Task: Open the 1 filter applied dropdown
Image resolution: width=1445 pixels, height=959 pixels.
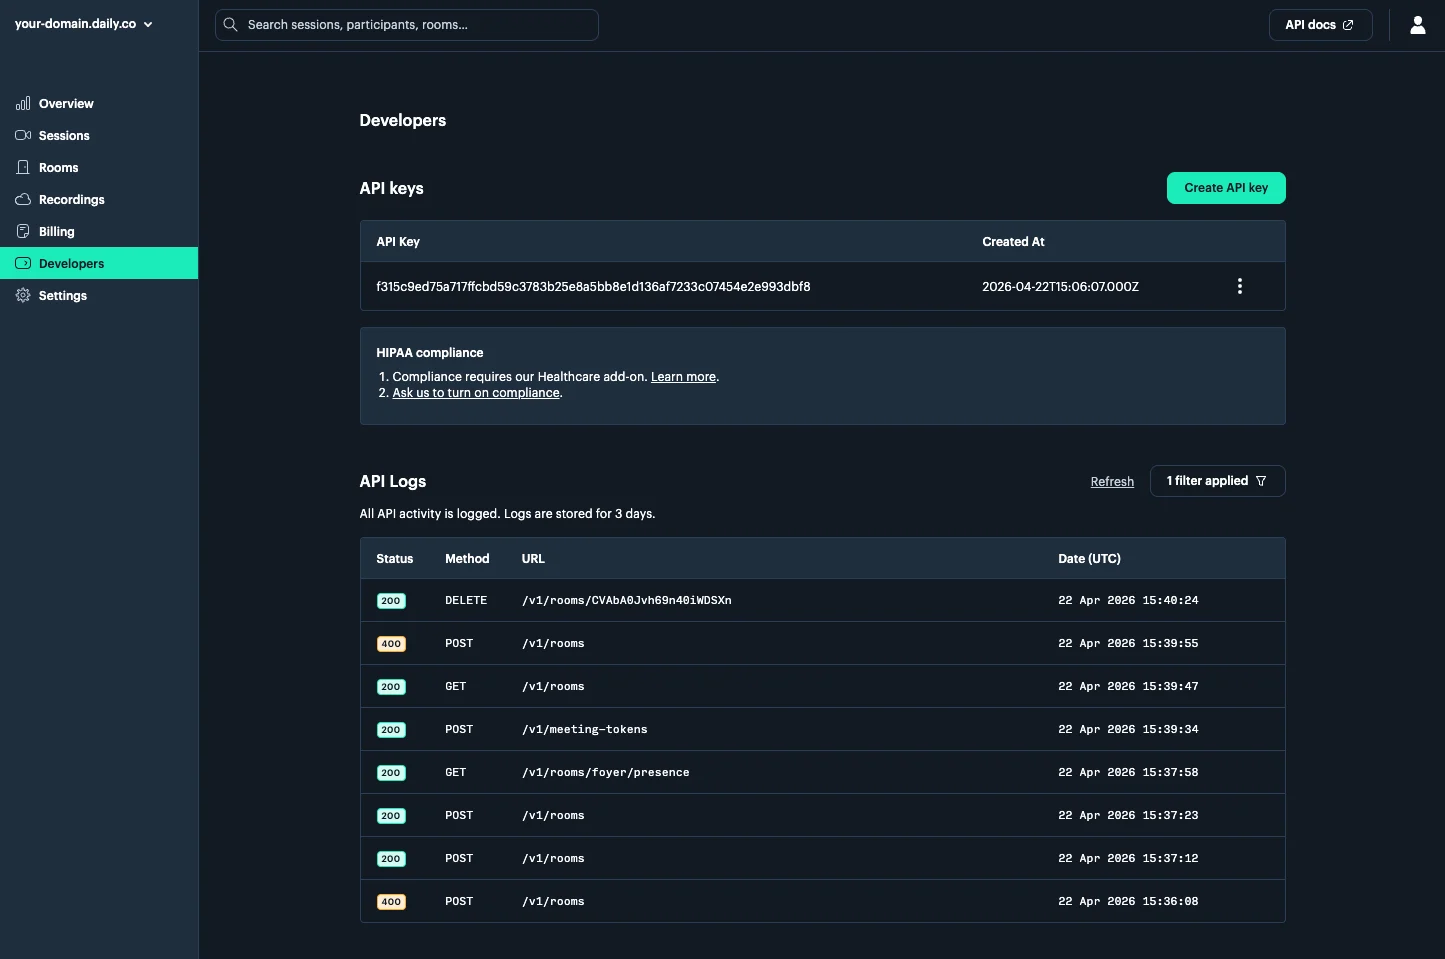Action: [1217, 481]
